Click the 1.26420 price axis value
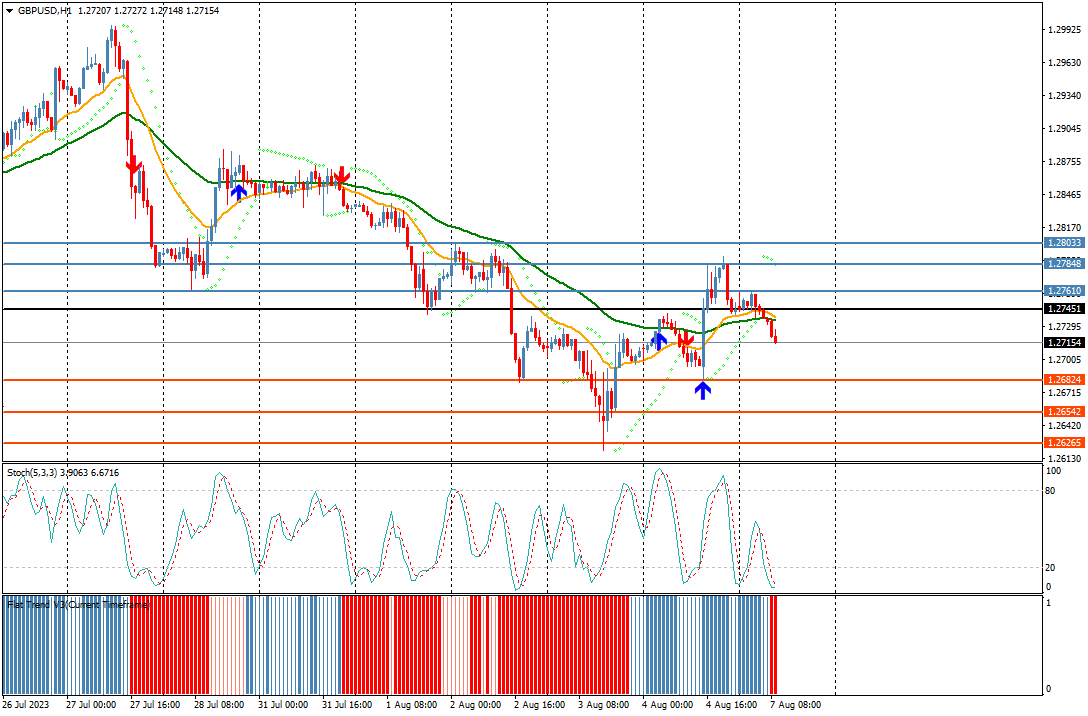The image size is (1088, 716). coord(1064,426)
